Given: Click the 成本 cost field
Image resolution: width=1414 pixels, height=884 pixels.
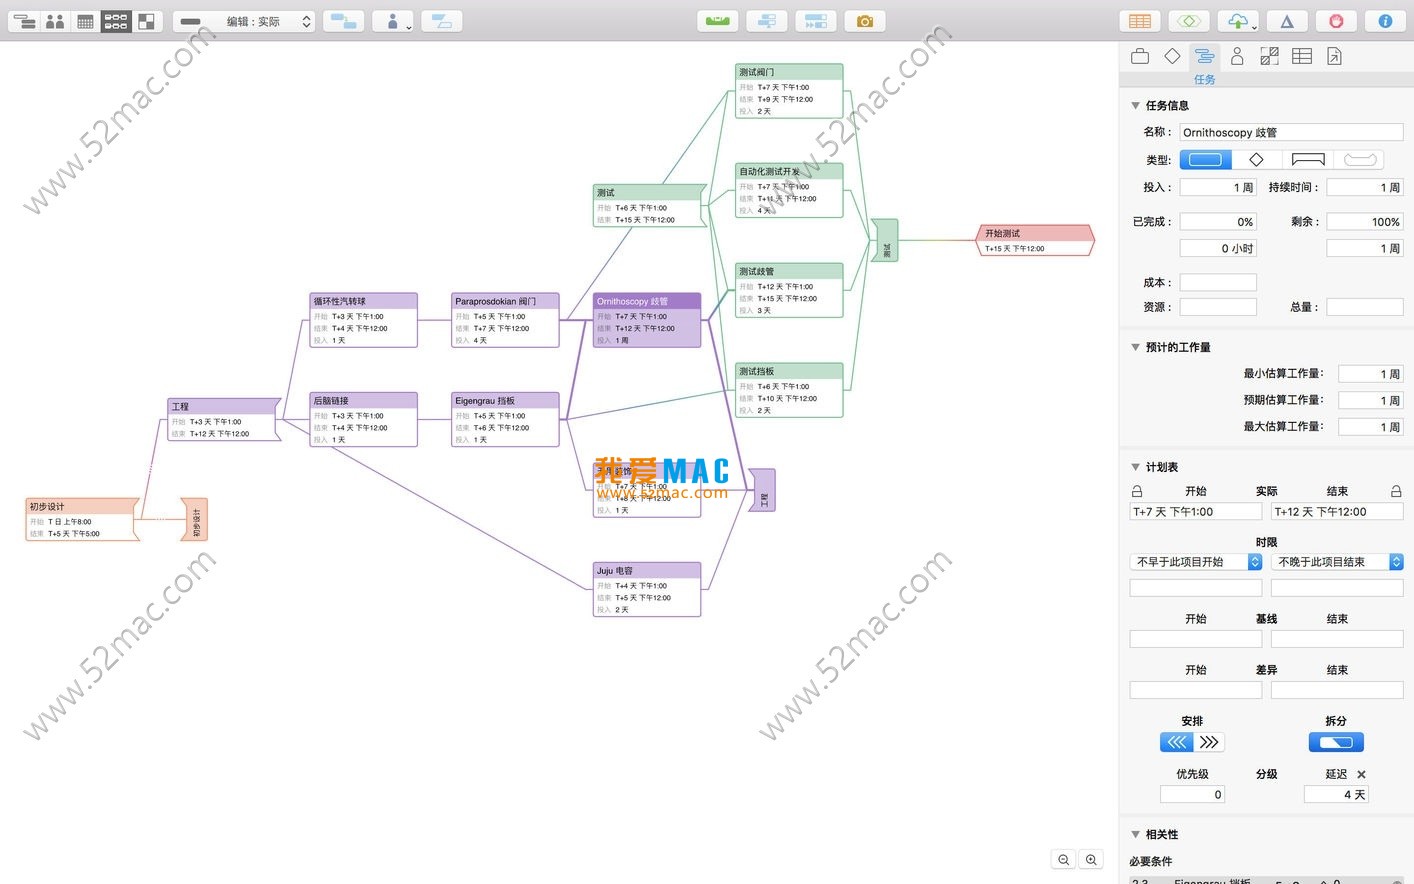Looking at the screenshot, I should pyautogui.click(x=1218, y=283).
